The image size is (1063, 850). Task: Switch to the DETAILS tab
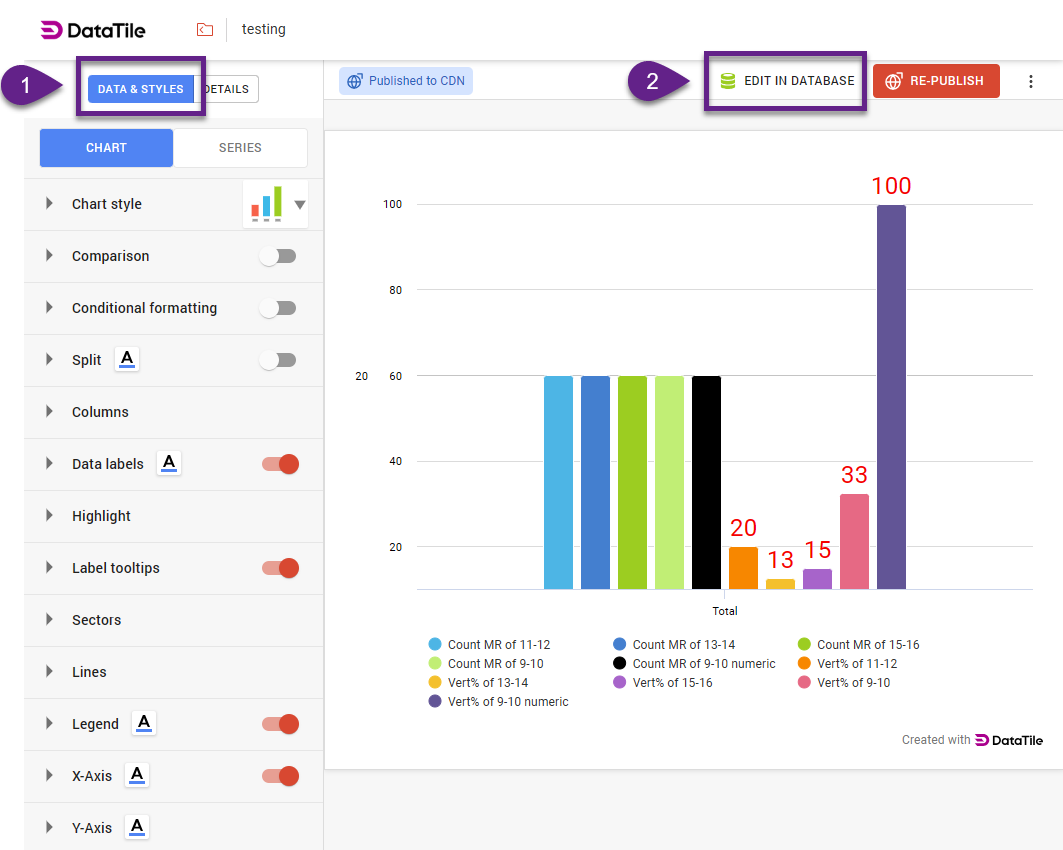tap(228, 89)
